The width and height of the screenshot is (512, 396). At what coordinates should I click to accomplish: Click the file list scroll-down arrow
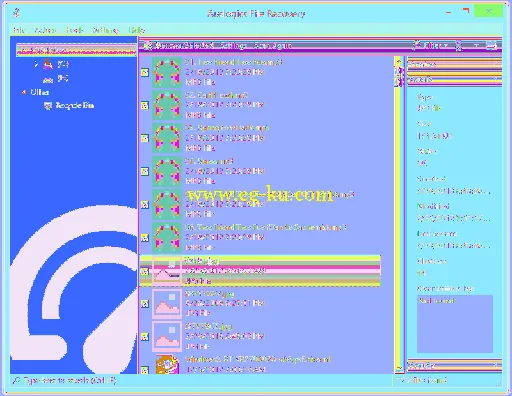point(399,369)
